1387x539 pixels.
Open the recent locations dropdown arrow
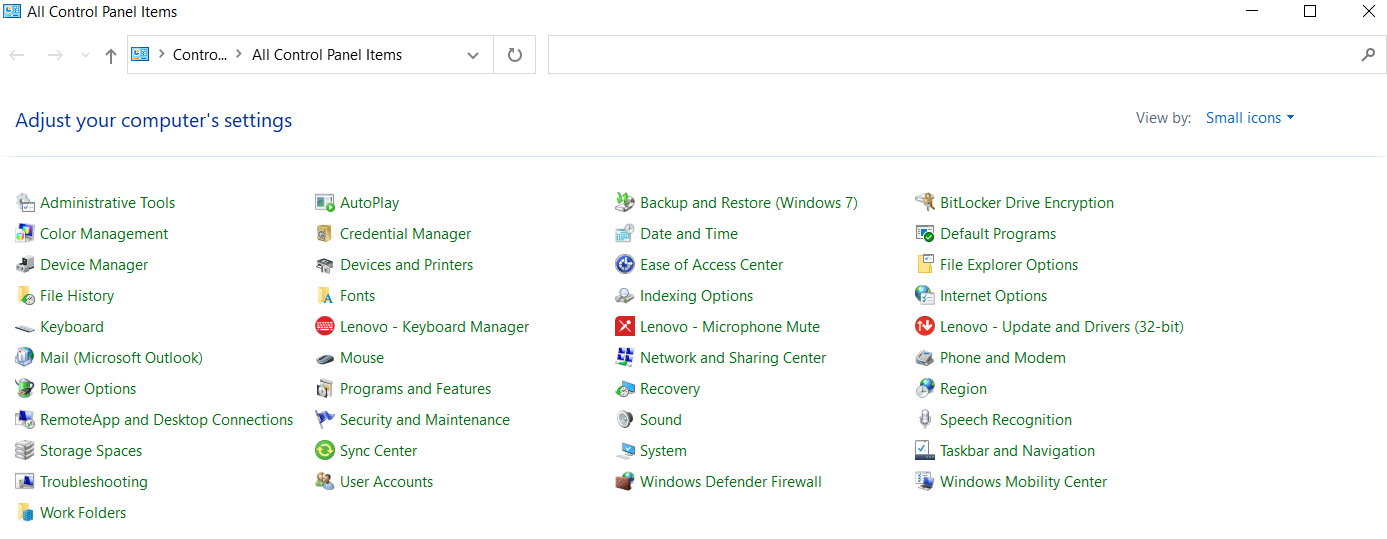[85, 55]
